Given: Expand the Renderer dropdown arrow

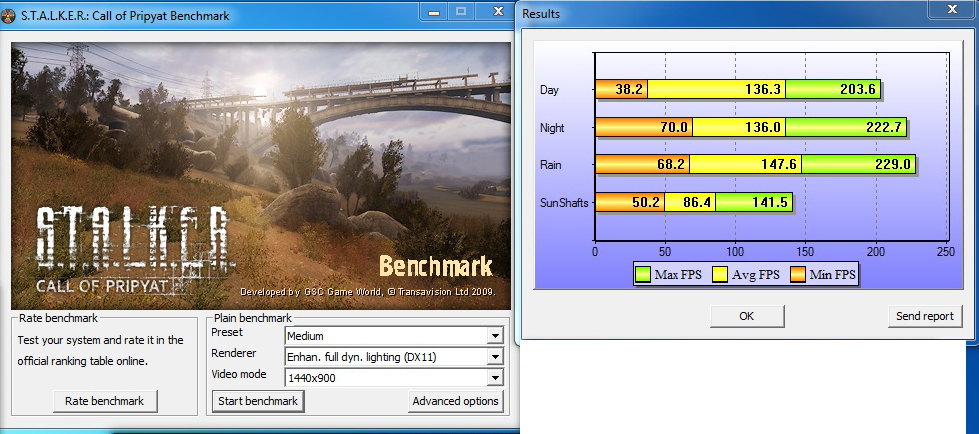Looking at the screenshot, I should pyautogui.click(x=495, y=357).
